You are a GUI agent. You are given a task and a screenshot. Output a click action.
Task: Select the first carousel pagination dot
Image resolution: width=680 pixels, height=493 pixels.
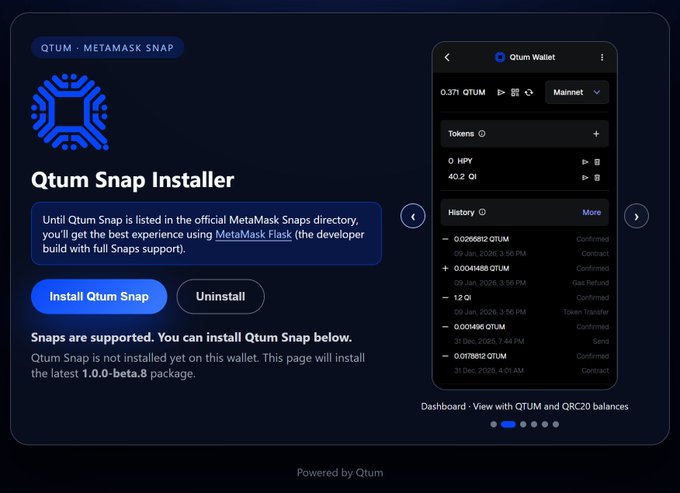pos(494,424)
